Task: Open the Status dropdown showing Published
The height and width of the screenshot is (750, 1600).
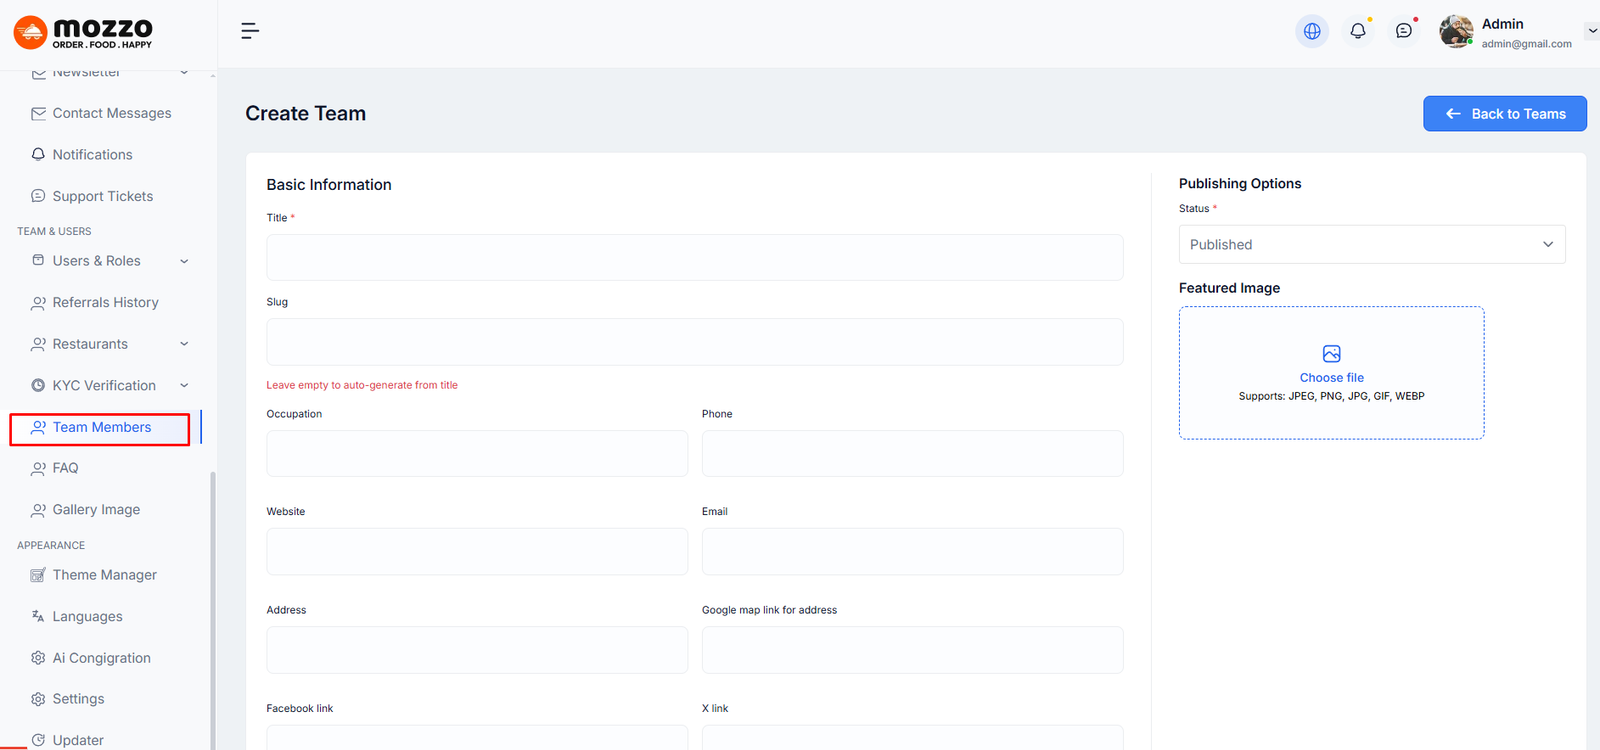Action: (1371, 245)
